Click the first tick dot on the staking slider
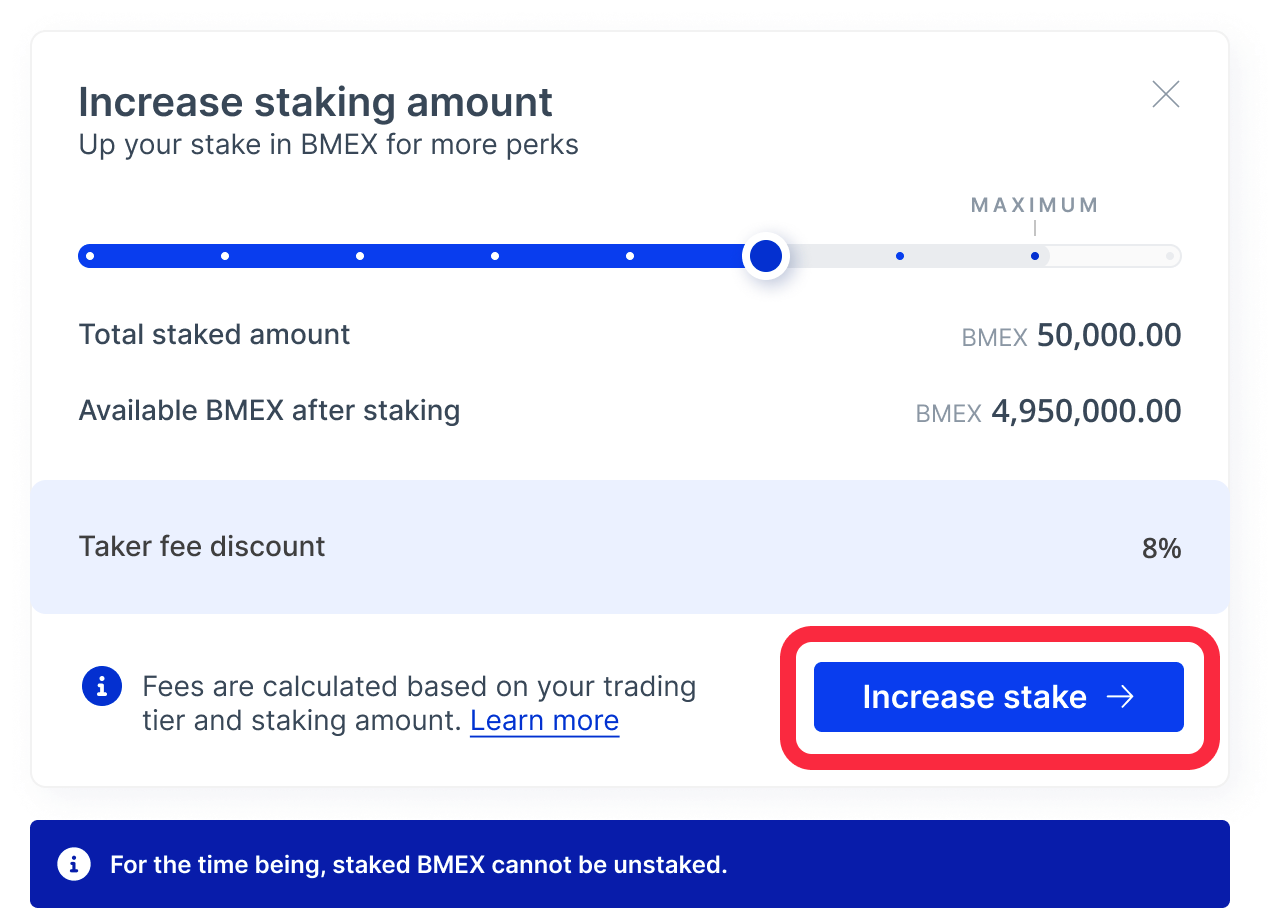Image resolution: width=1280 pixels, height=908 pixels. tap(90, 256)
